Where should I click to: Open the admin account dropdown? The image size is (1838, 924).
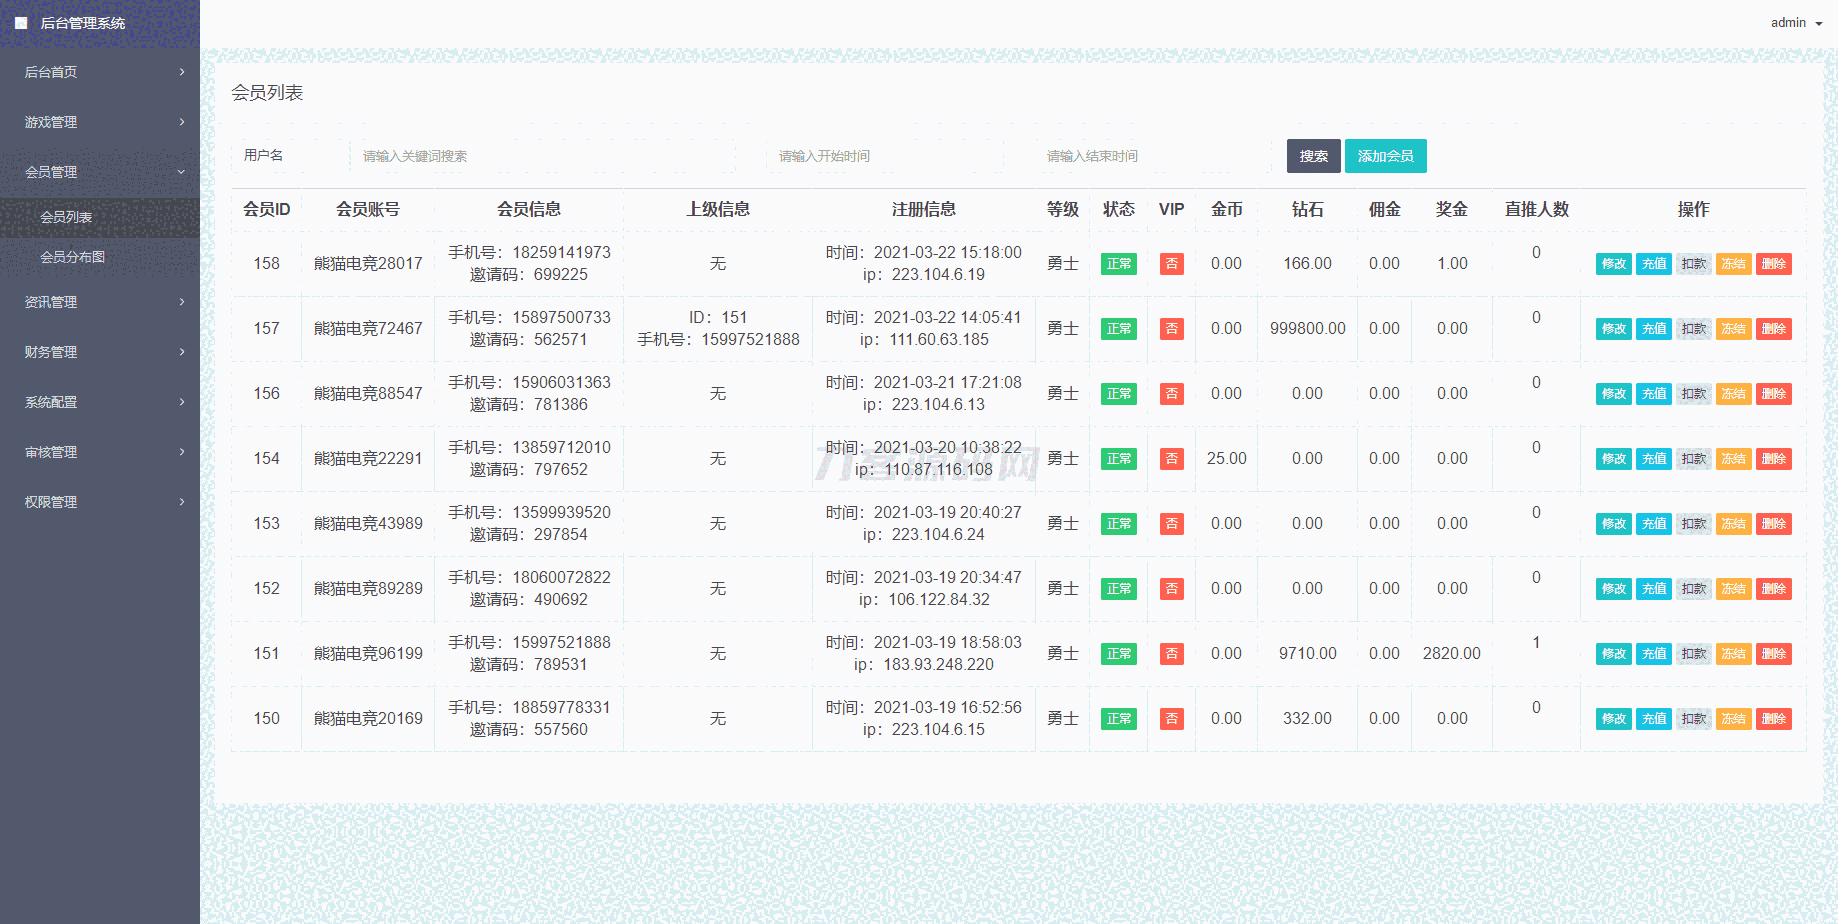[x=1796, y=23]
